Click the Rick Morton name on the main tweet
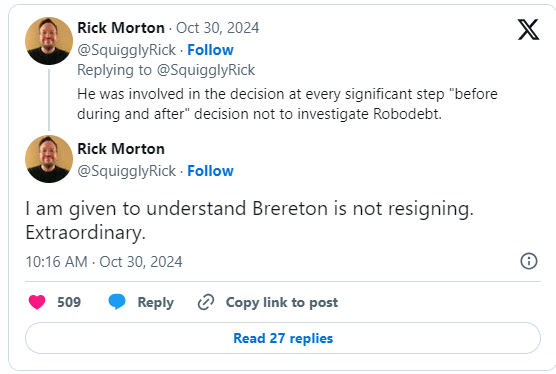The height and width of the screenshot is (374, 556). pos(121,149)
